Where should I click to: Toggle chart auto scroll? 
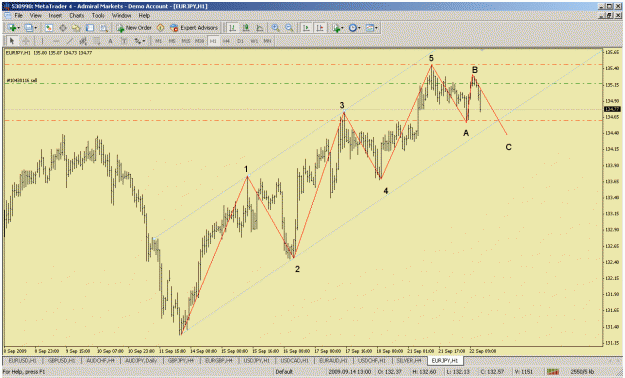click(x=306, y=28)
